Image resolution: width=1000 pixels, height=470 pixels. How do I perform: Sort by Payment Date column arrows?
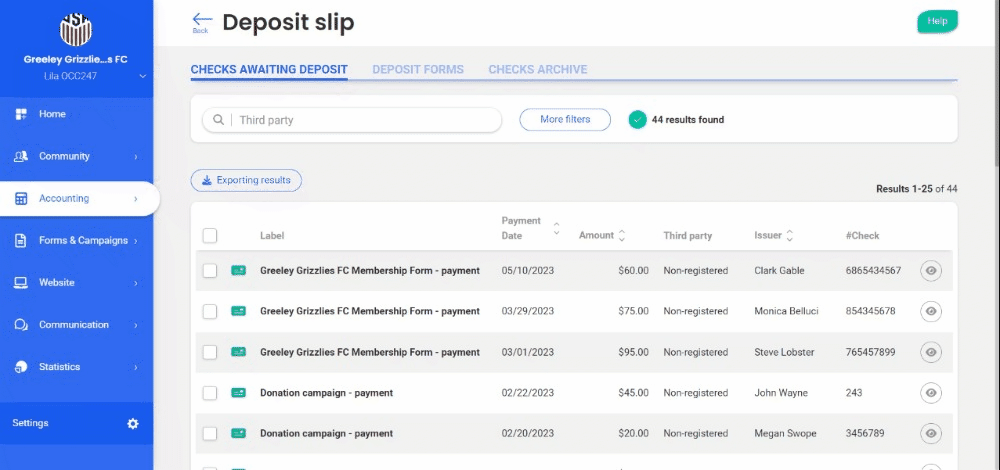coord(557,228)
